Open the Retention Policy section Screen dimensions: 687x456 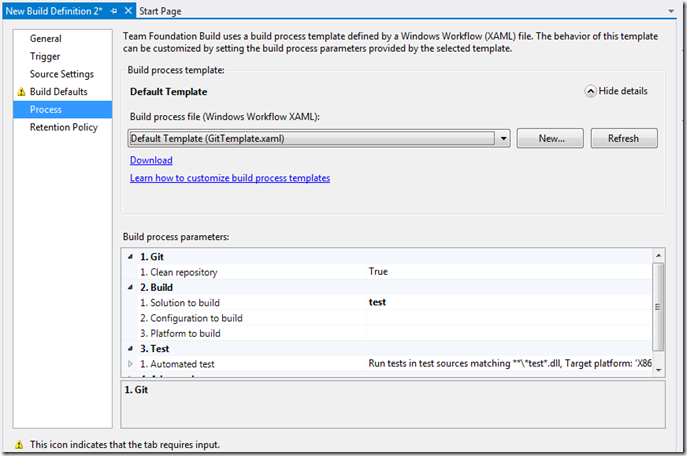coord(64,127)
